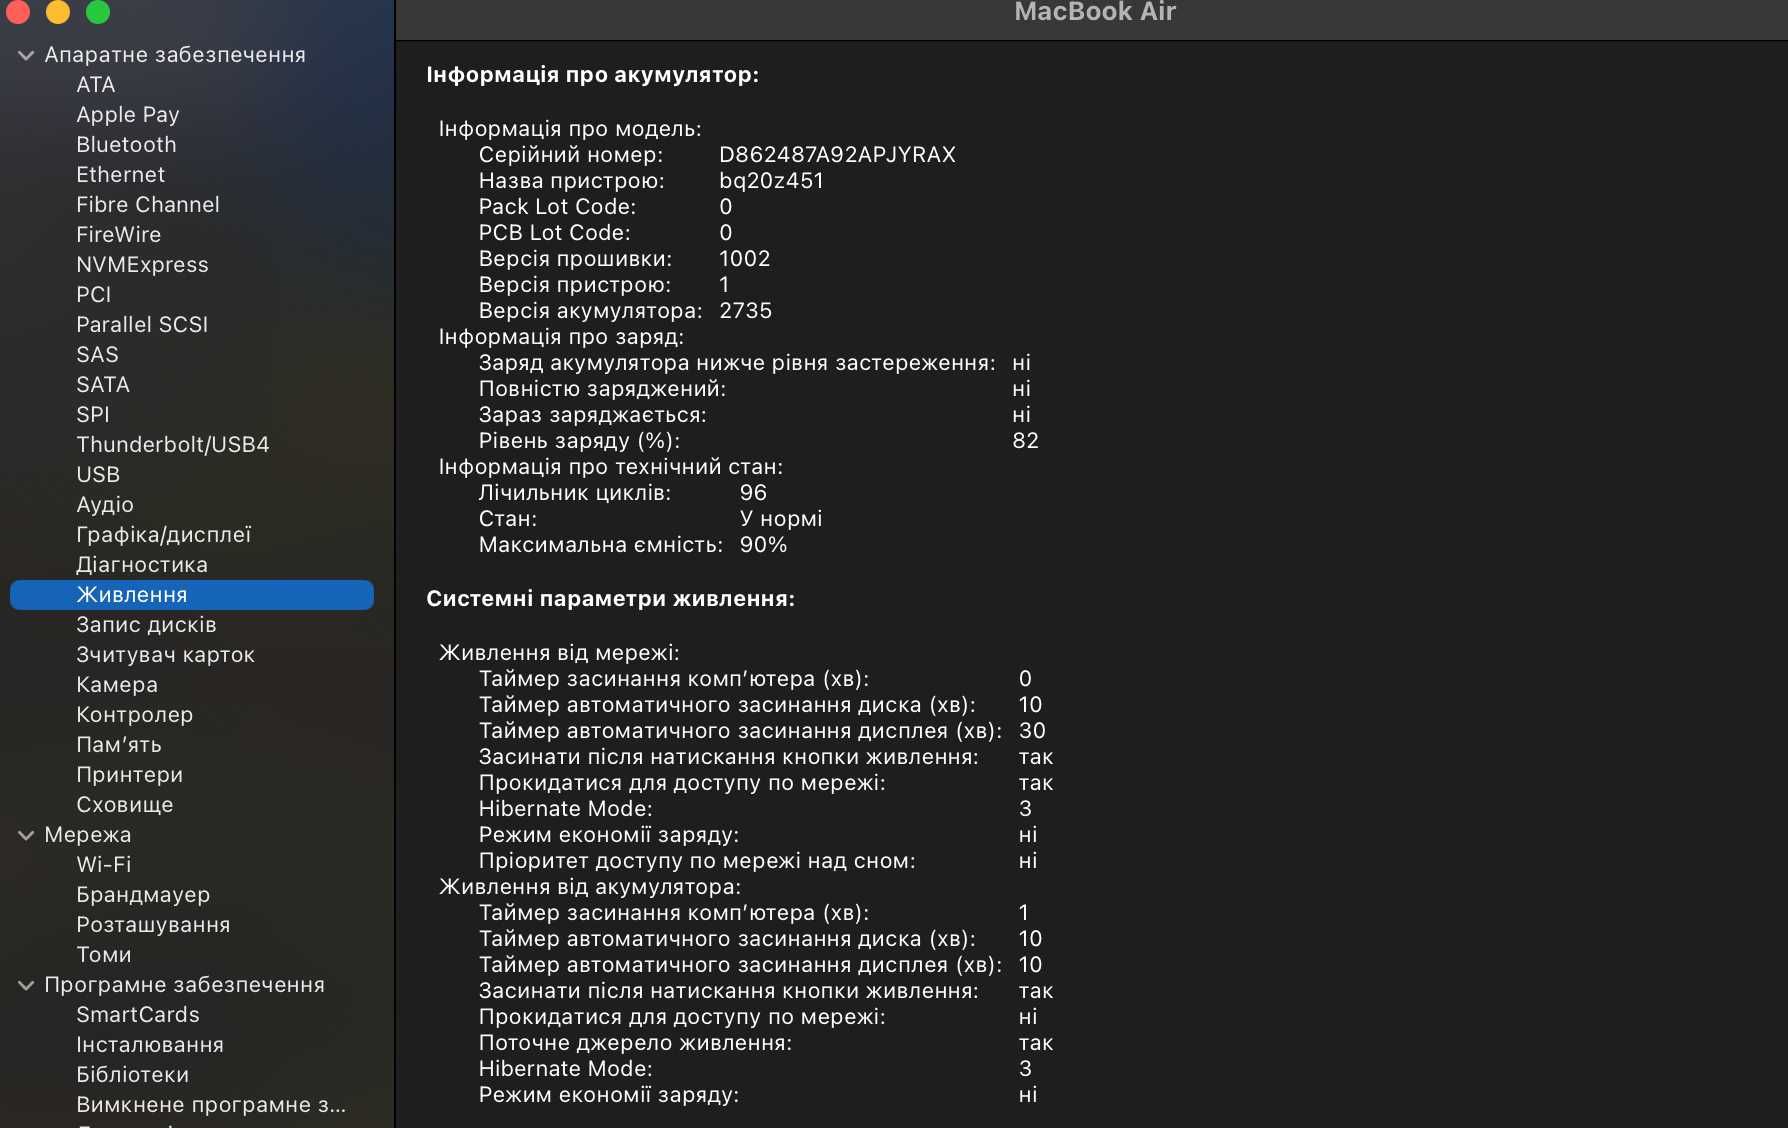Click the yellow minimize window button
The width and height of the screenshot is (1788, 1128).
[58, 11]
